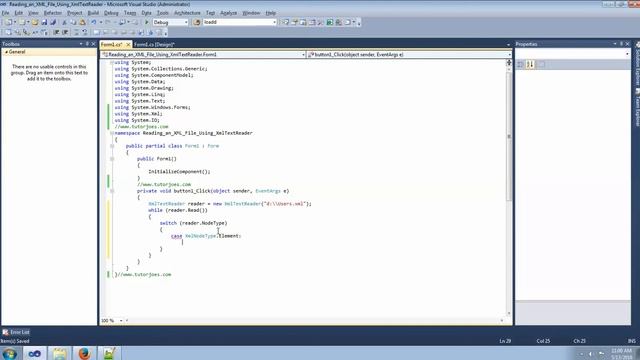
Task: Toggle auto-hide pin on Properties panel
Action: click(x=621, y=44)
